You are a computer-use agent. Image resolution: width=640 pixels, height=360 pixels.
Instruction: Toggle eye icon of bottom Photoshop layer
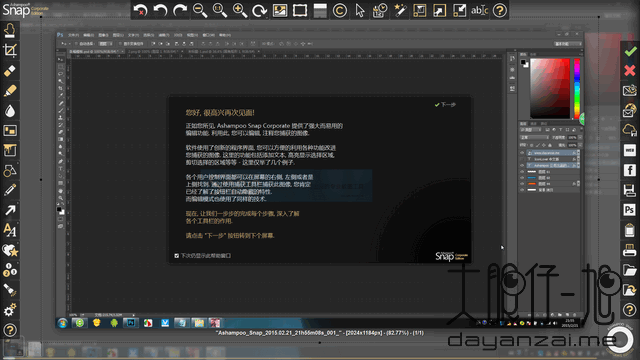click(x=522, y=190)
